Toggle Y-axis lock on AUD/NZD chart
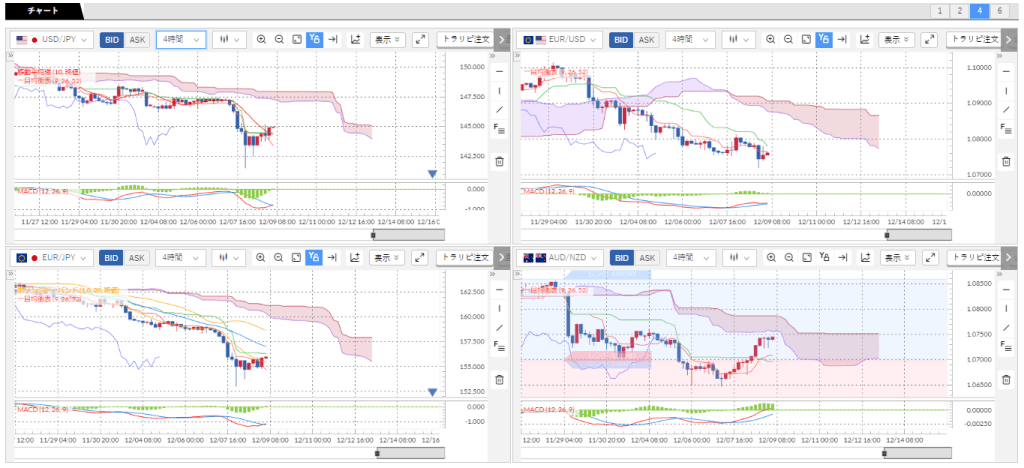 [824, 258]
